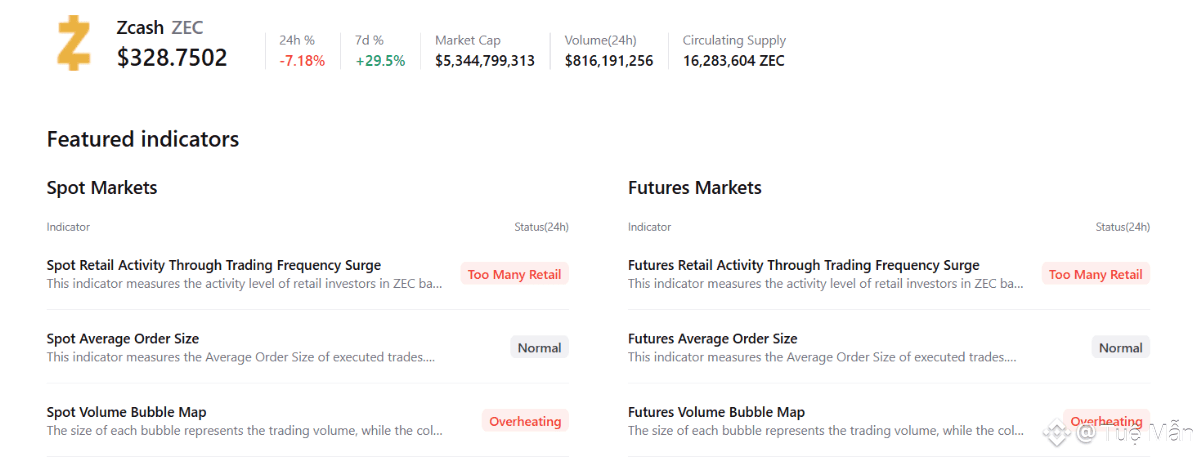Click the spot Too Many Retail badge

[x=514, y=274]
